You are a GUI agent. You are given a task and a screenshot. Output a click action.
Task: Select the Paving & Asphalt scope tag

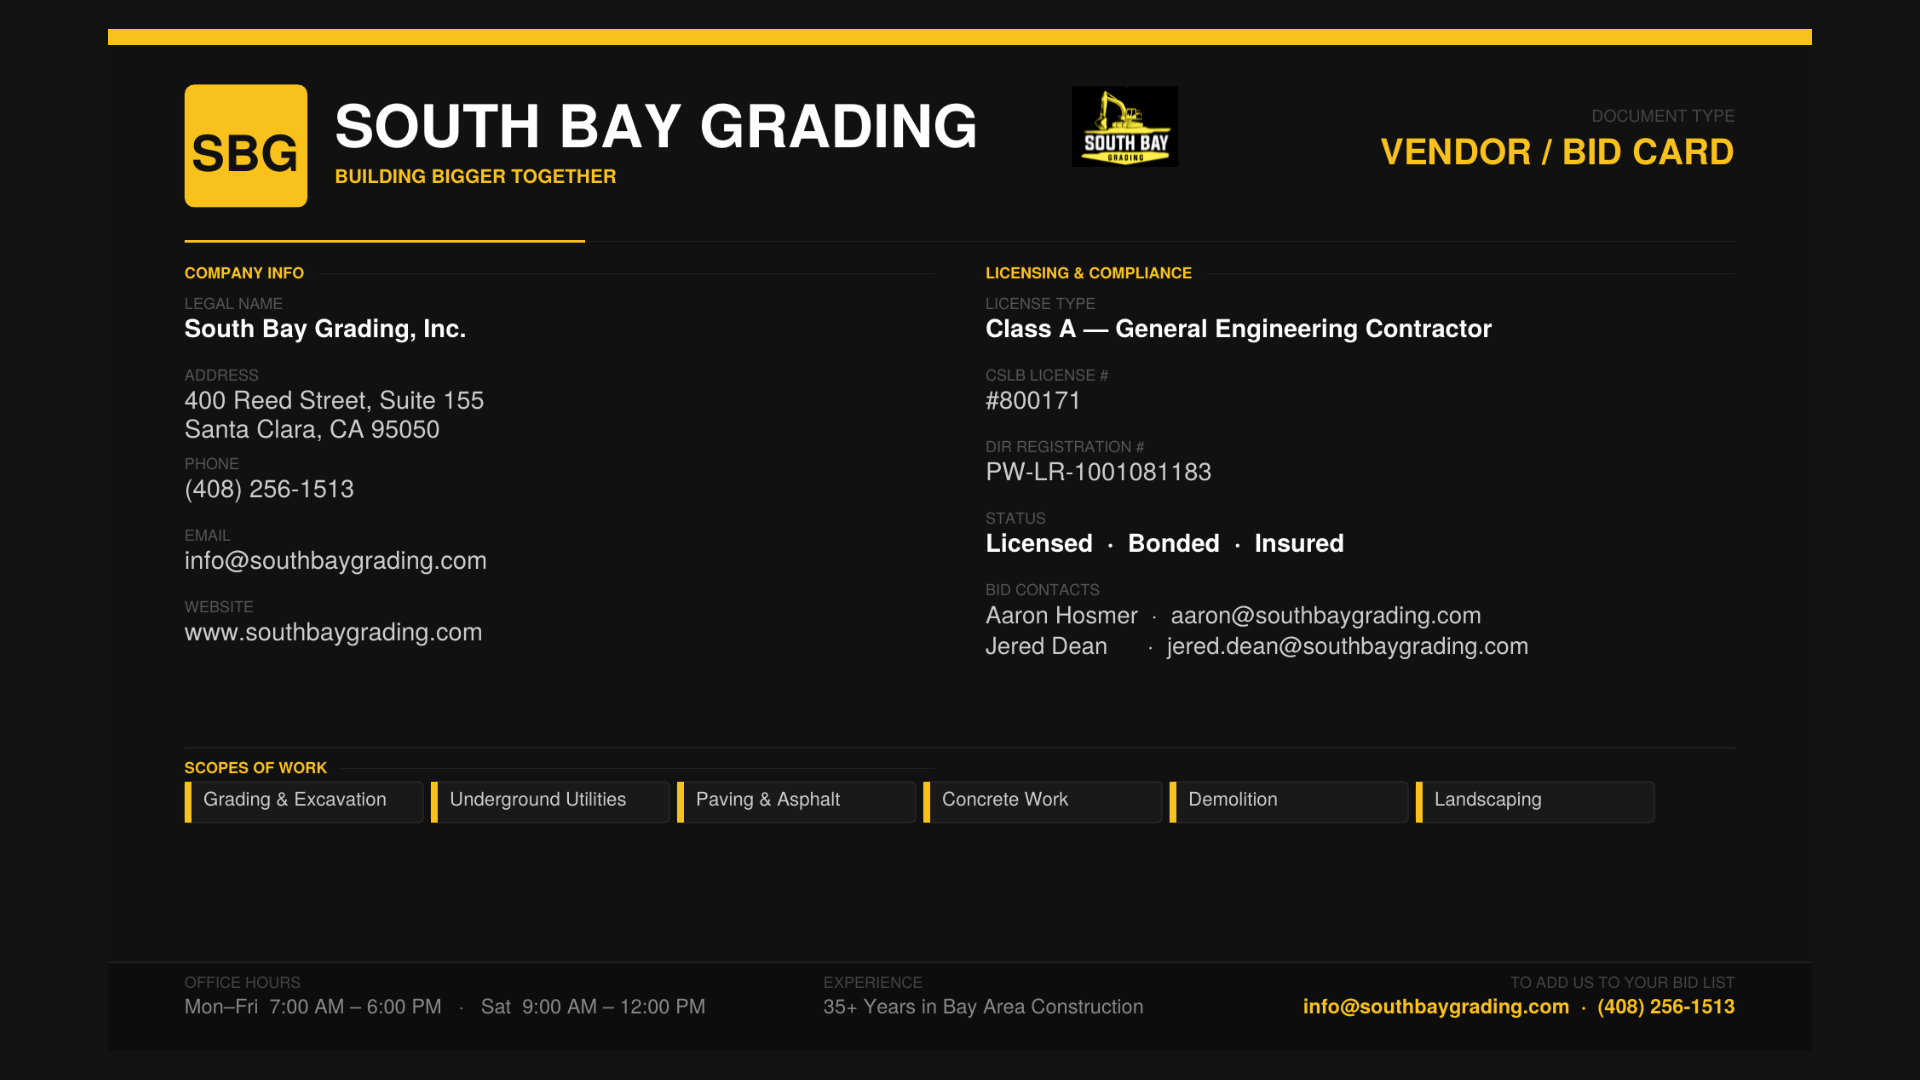(796, 801)
